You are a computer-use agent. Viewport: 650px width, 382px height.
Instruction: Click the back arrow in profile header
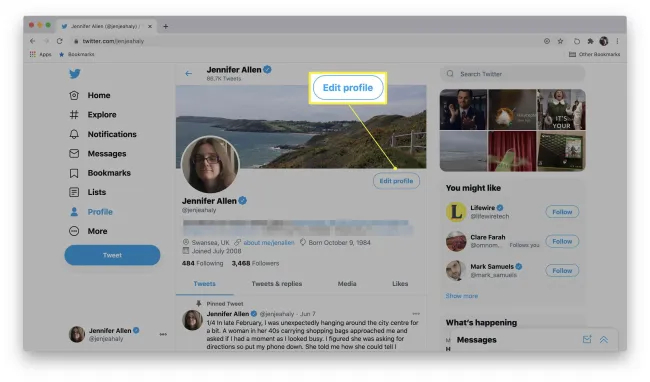click(x=189, y=74)
